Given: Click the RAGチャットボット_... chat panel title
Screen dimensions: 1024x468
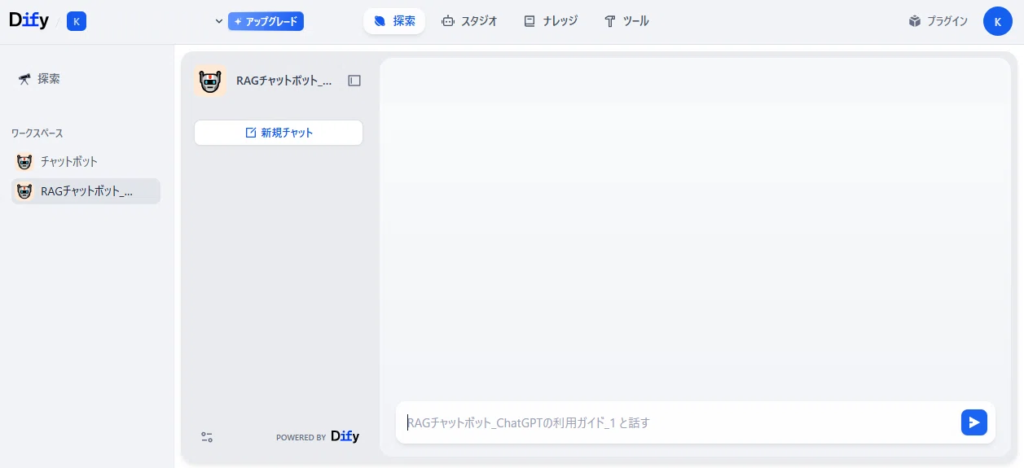Looking at the screenshot, I should click(x=284, y=81).
